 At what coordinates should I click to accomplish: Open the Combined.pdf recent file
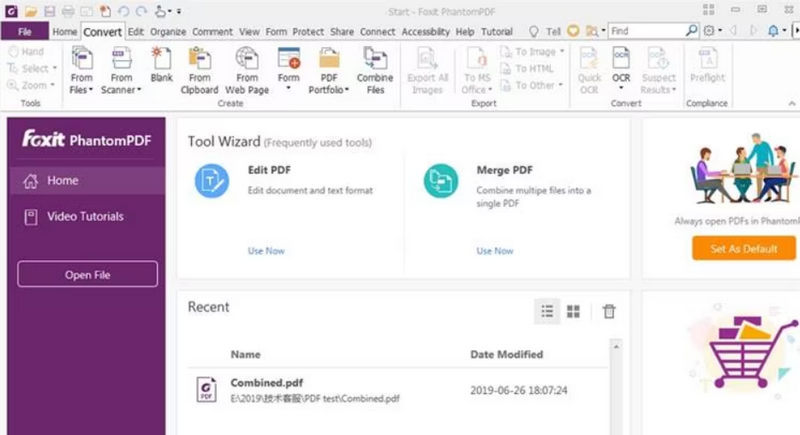(x=398, y=390)
